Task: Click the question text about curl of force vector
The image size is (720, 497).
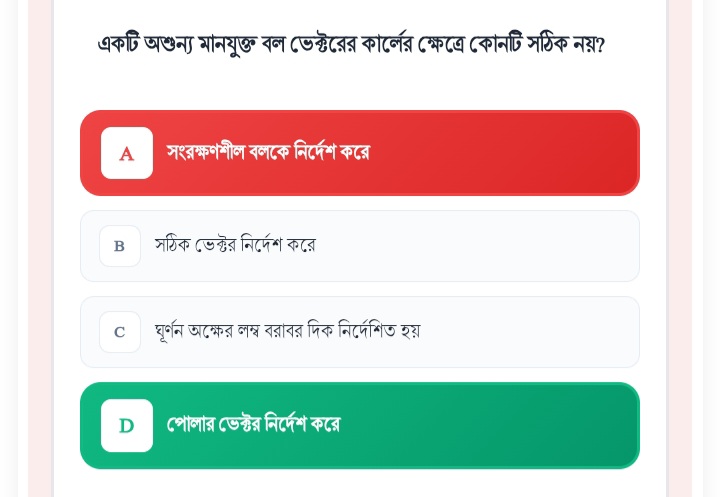Action: point(351,44)
